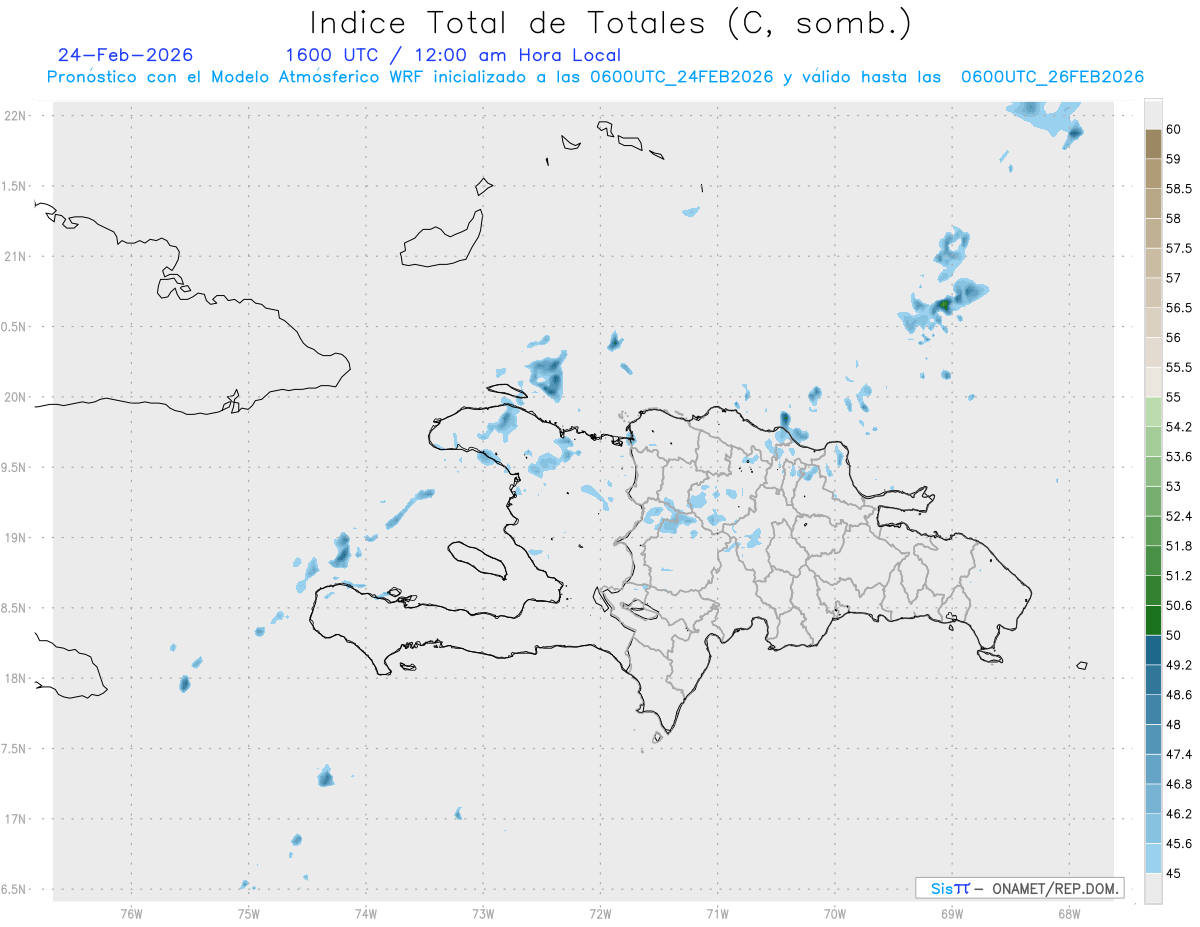
Task: Pick the dark blue swatch between 49.2 and 50
Action: click(1153, 650)
